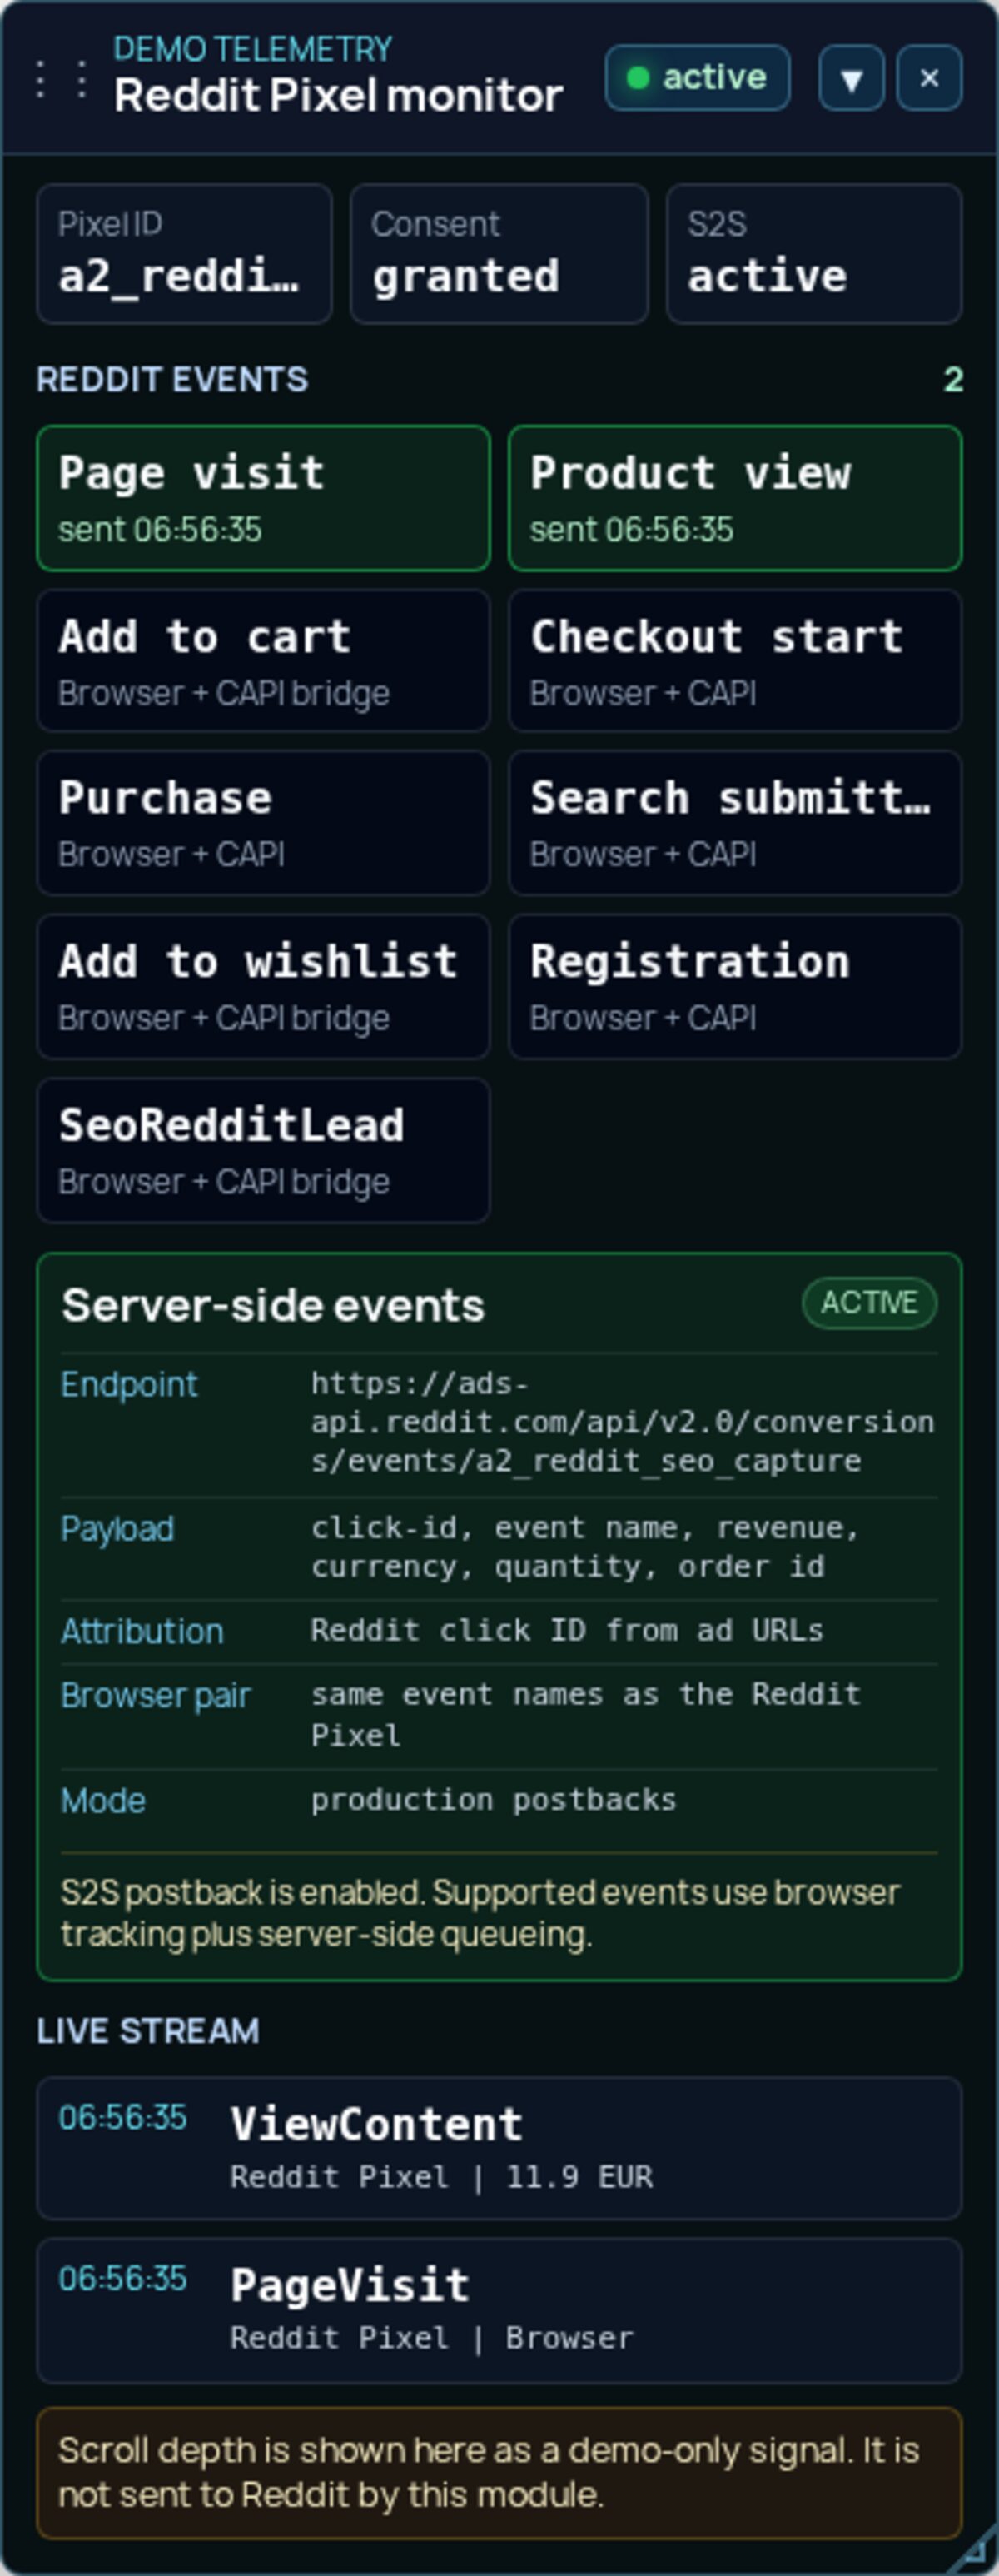999x2576 pixels.
Task: Collapse the panel with the triangle button
Action: (851, 78)
